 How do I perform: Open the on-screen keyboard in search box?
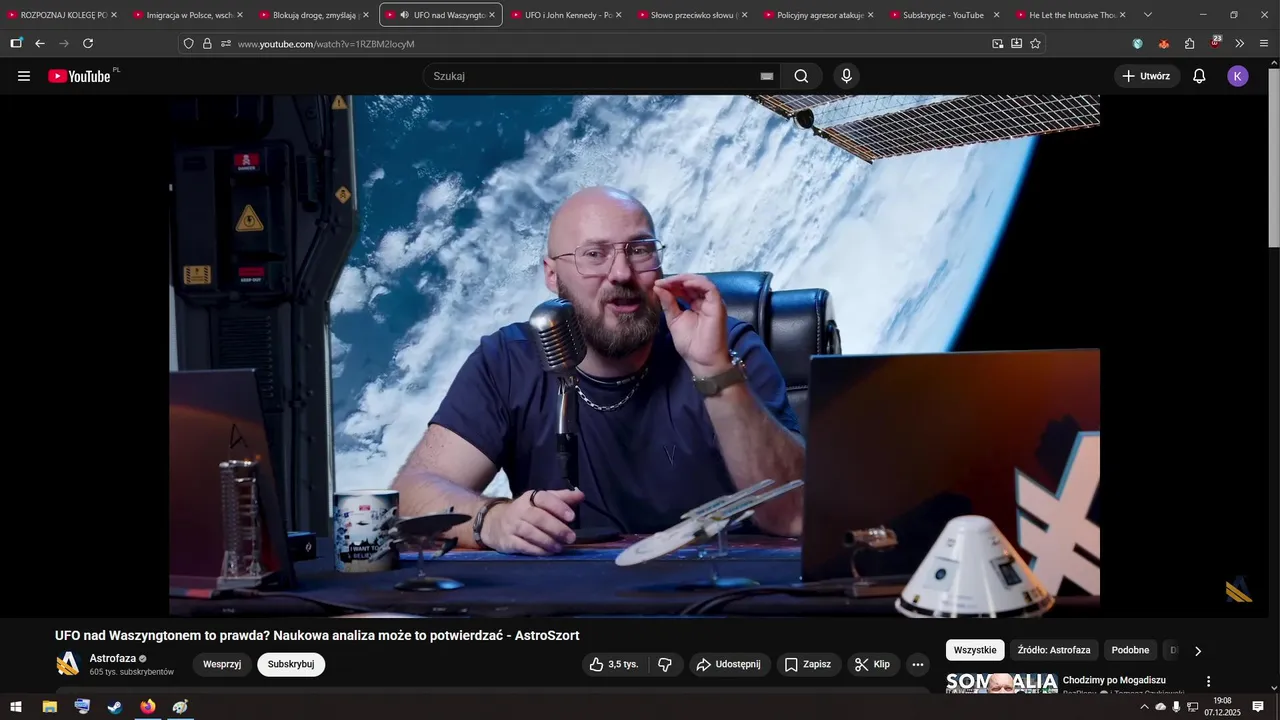pos(767,76)
